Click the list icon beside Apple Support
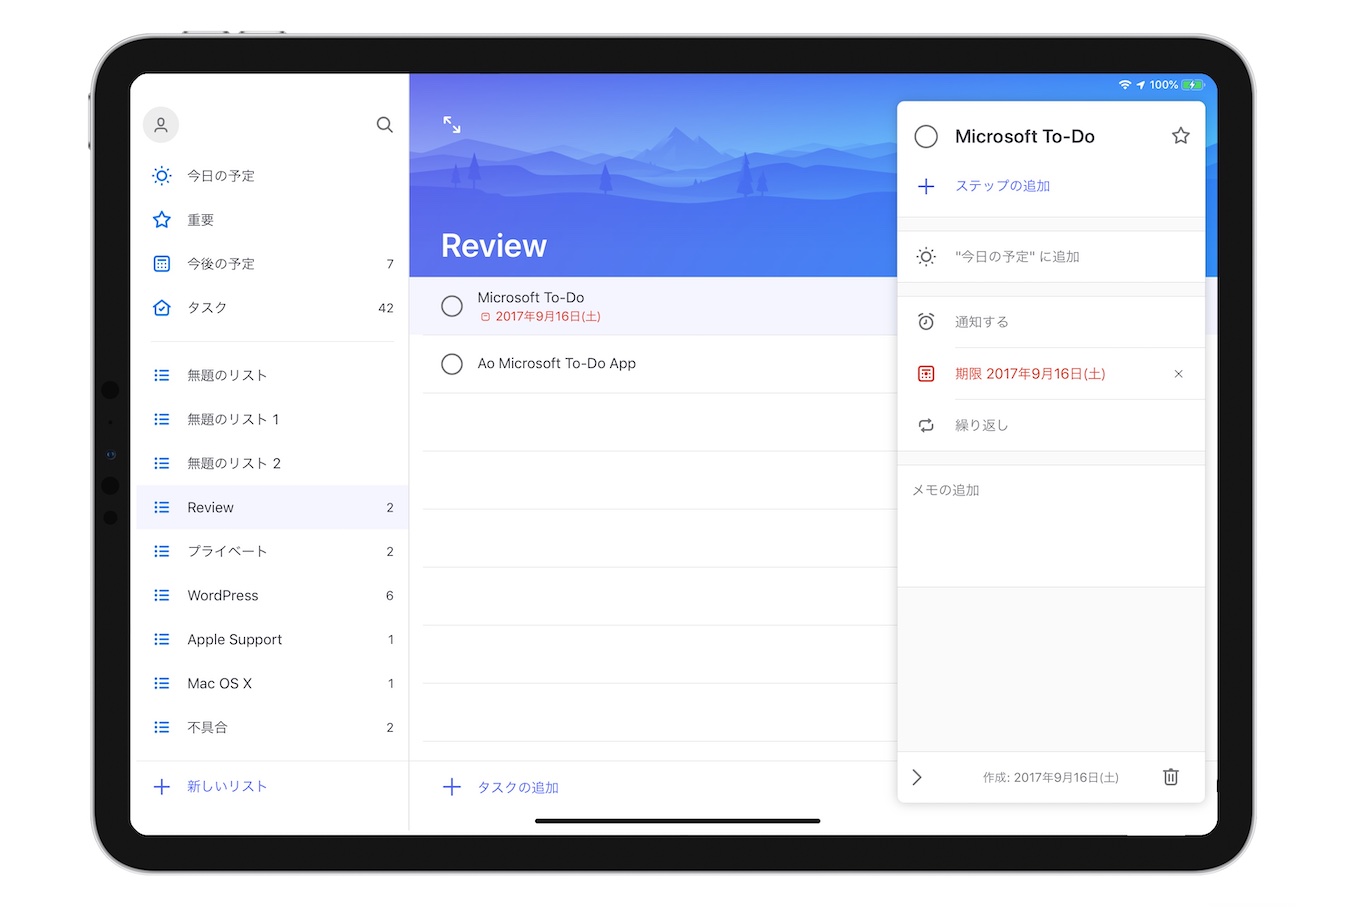 (x=162, y=640)
